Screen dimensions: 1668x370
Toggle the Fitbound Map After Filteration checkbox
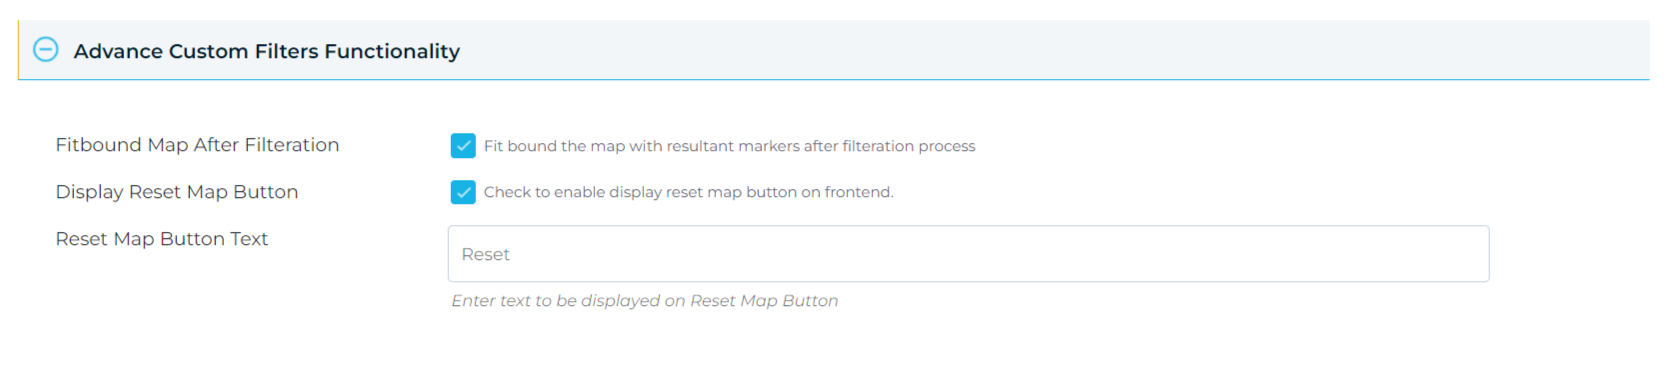(463, 146)
